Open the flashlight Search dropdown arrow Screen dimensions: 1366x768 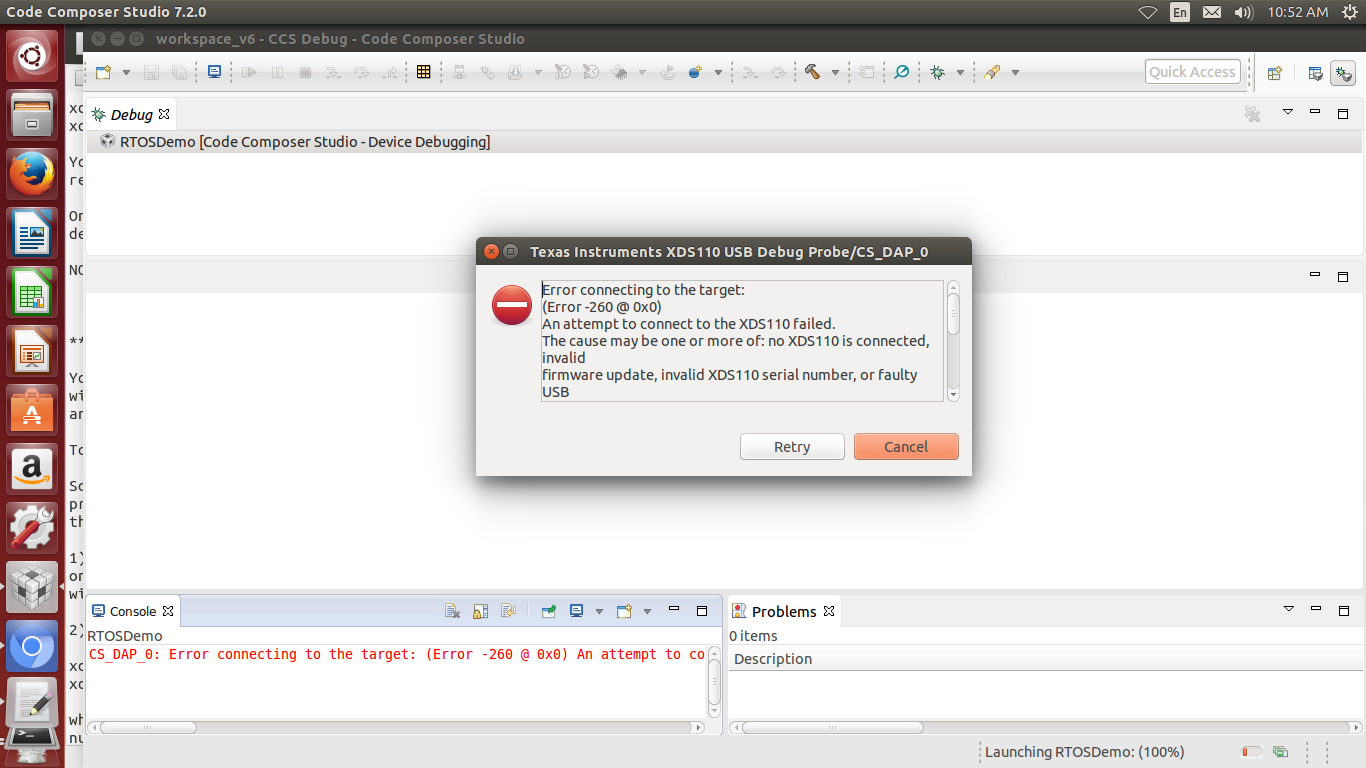coord(1015,72)
